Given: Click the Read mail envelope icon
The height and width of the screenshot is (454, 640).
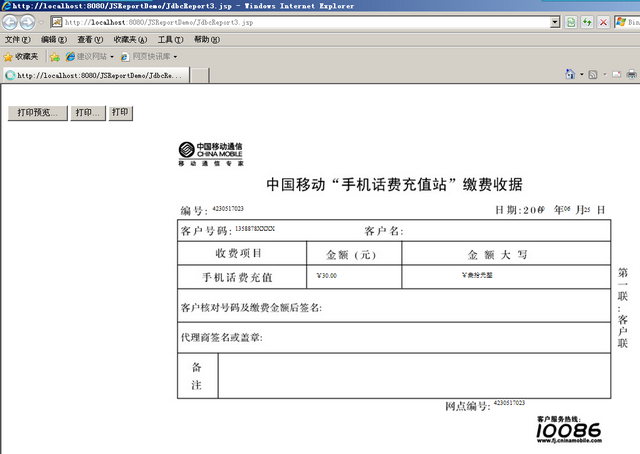Looking at the screenshot, I should tap(617, 74).
